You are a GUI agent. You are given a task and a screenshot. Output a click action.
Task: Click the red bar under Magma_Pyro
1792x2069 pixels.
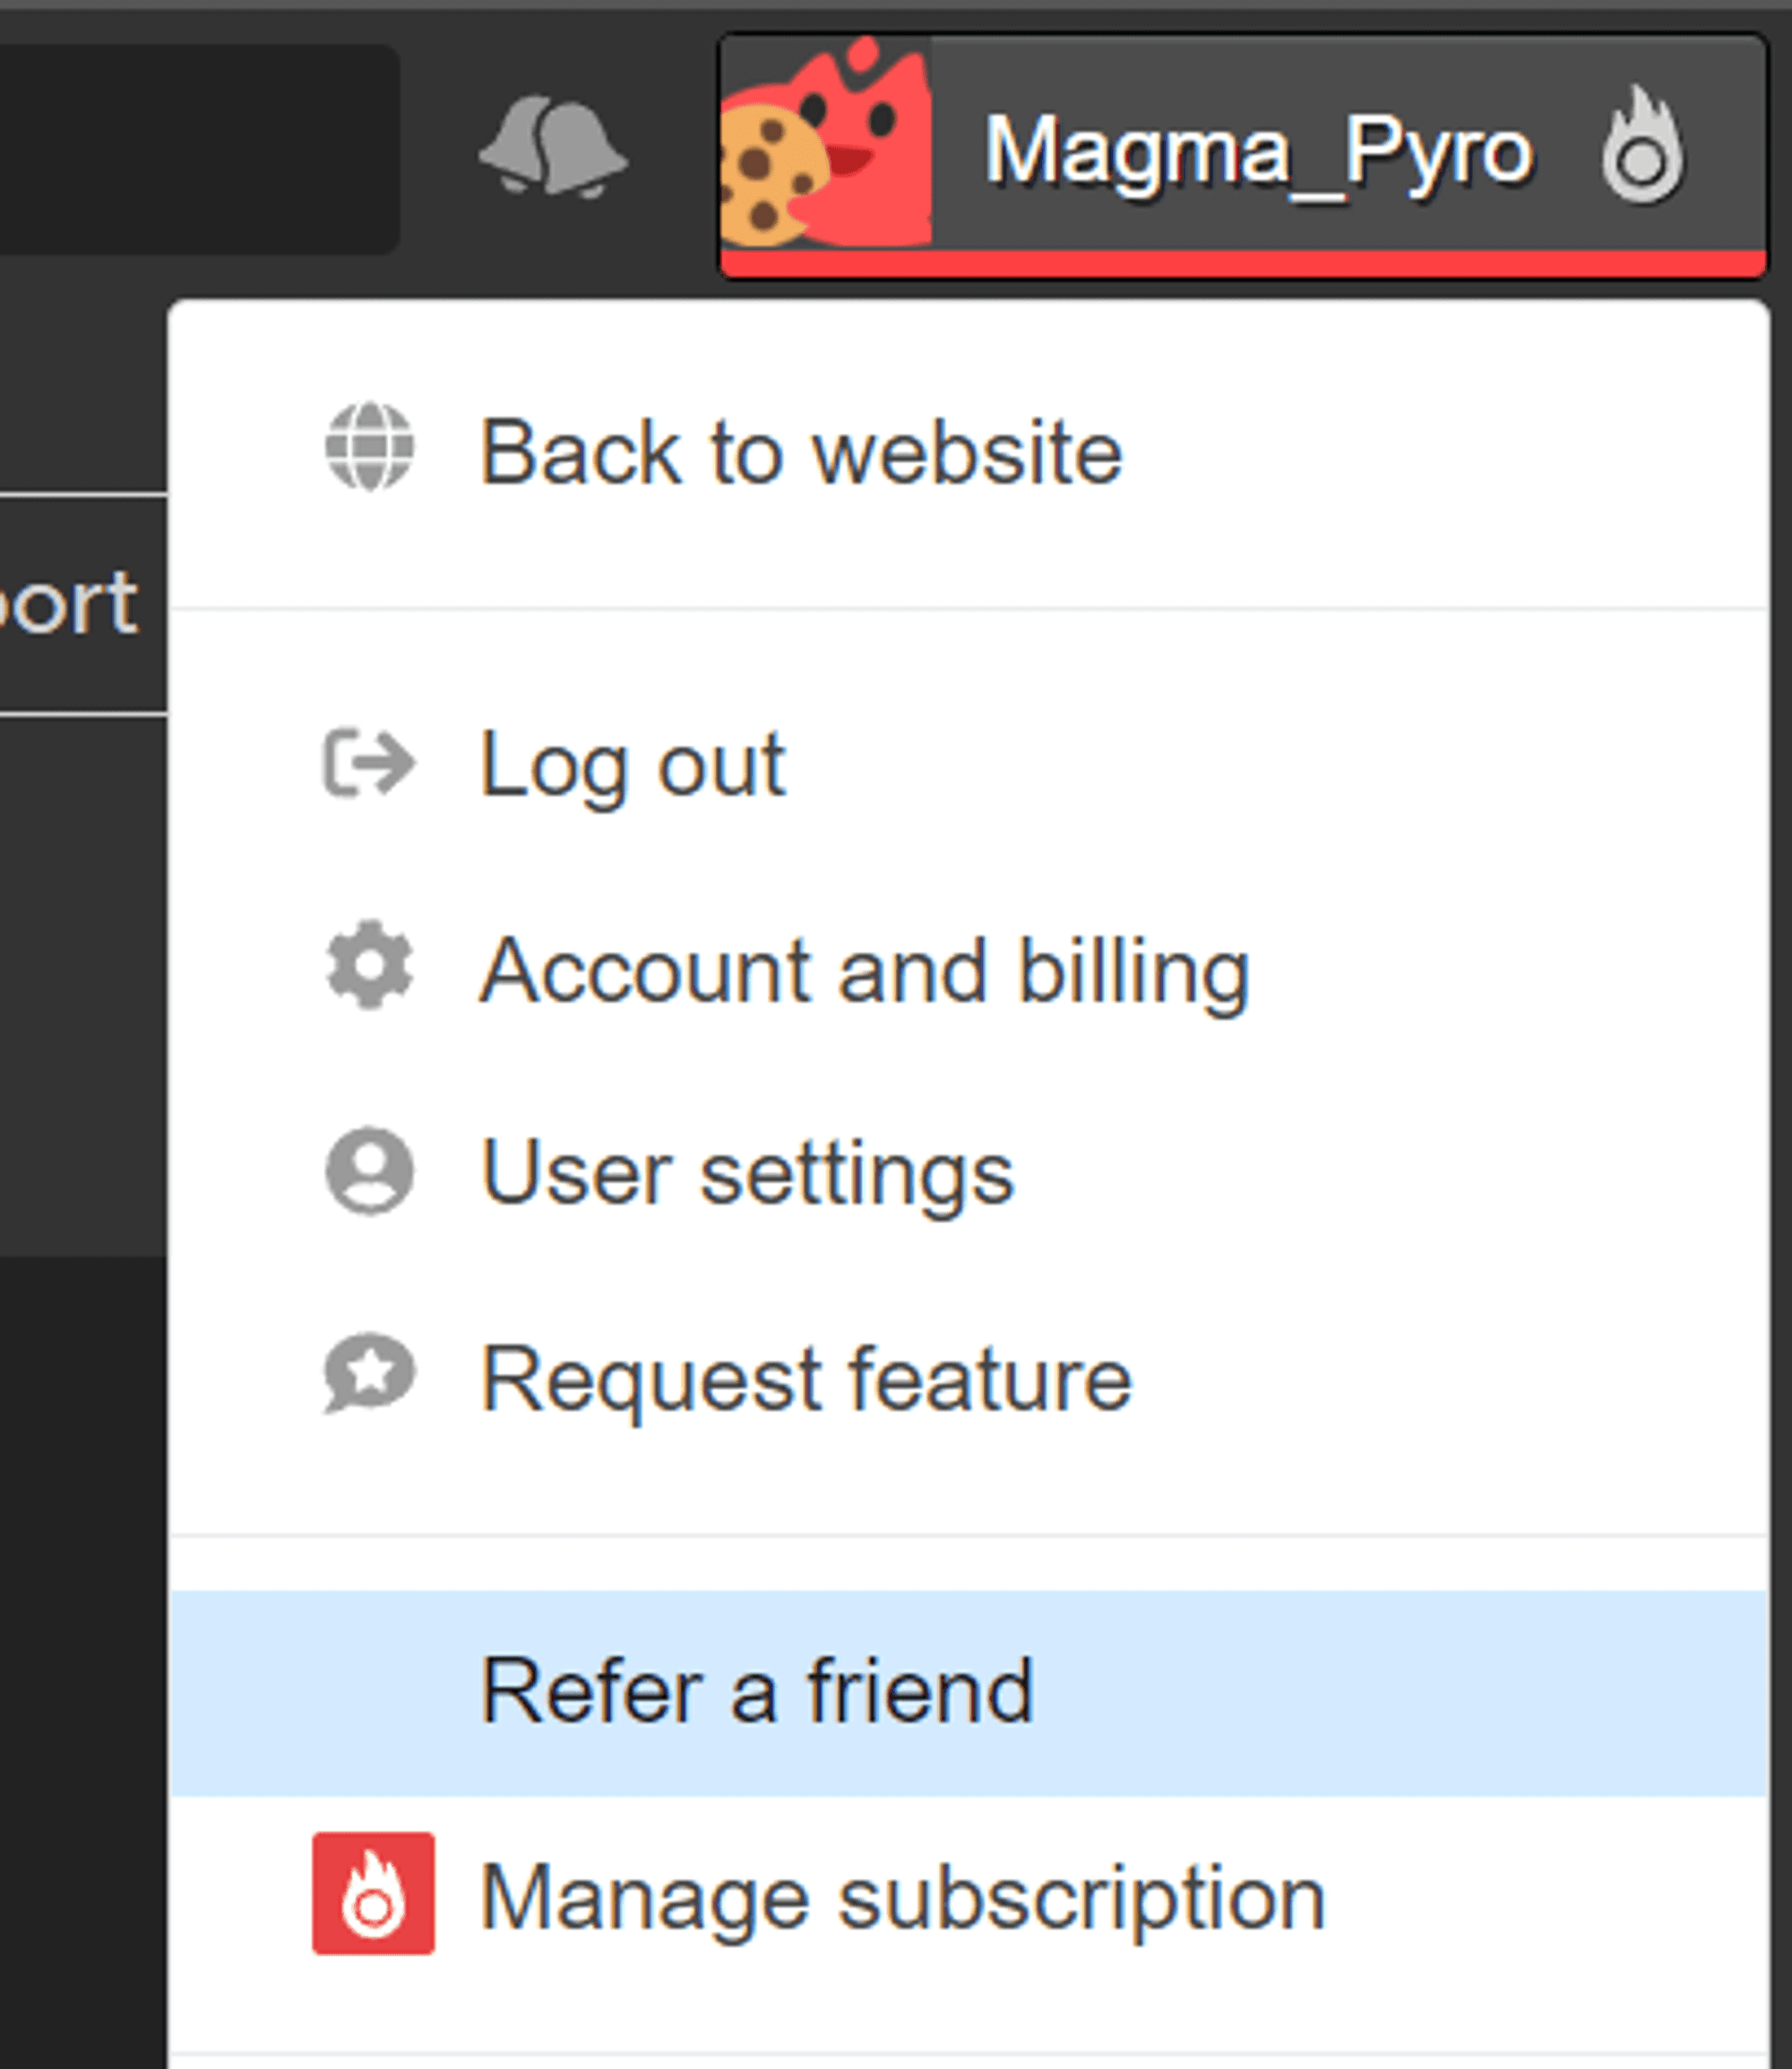point(1243,263)
